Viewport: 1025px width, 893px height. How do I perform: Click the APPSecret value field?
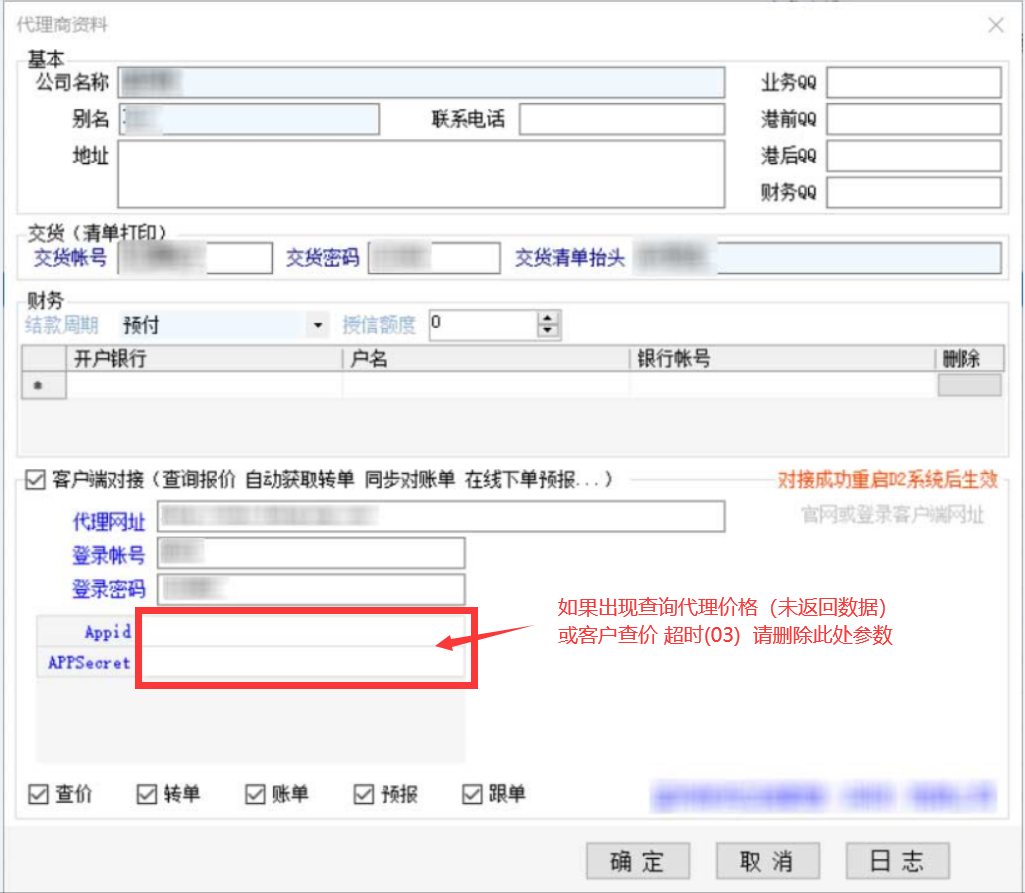[300, 662]
